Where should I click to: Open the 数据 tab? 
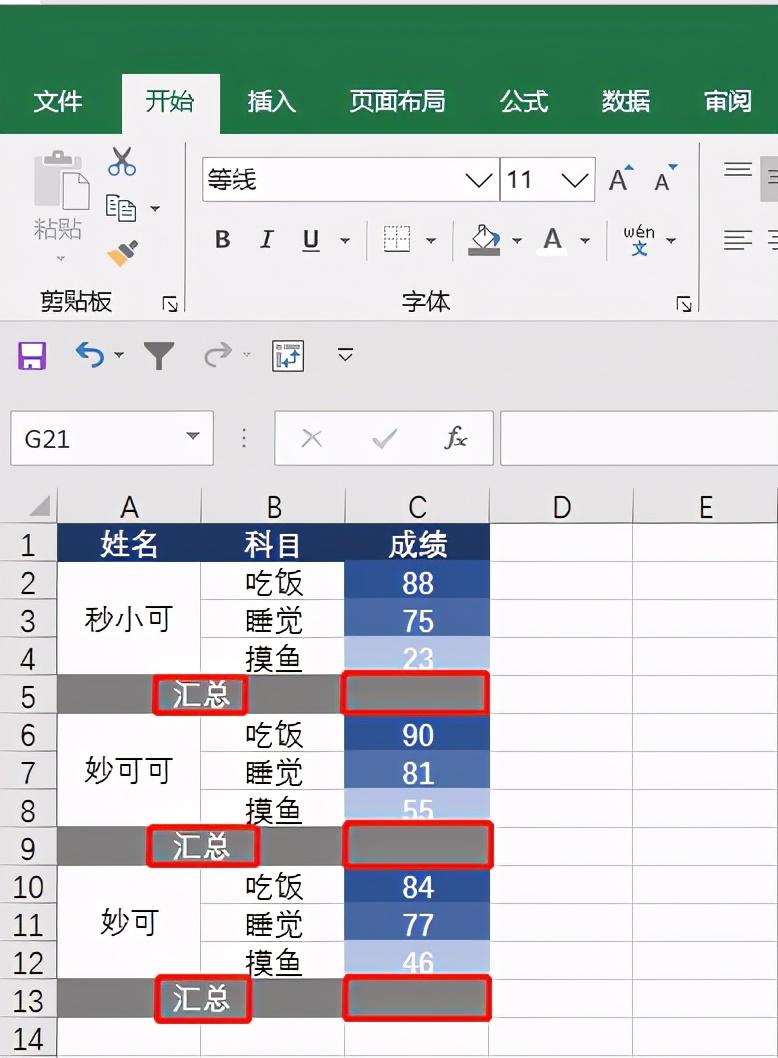click(626, 102)
